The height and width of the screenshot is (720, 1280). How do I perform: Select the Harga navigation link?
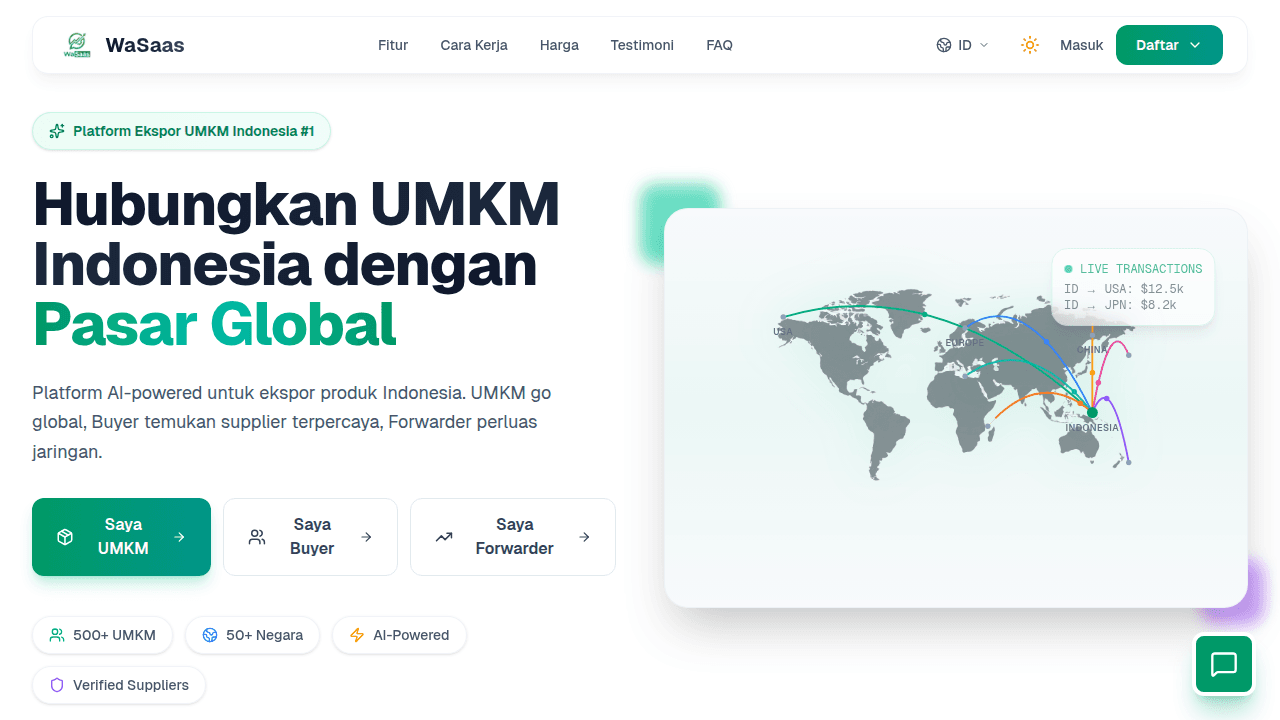[559, 45]
